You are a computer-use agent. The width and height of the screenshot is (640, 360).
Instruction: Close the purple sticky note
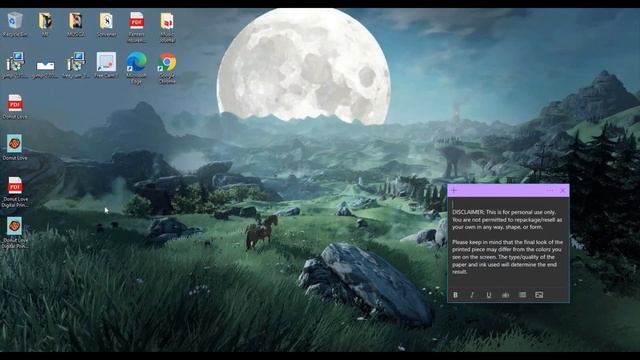point(563,190)
